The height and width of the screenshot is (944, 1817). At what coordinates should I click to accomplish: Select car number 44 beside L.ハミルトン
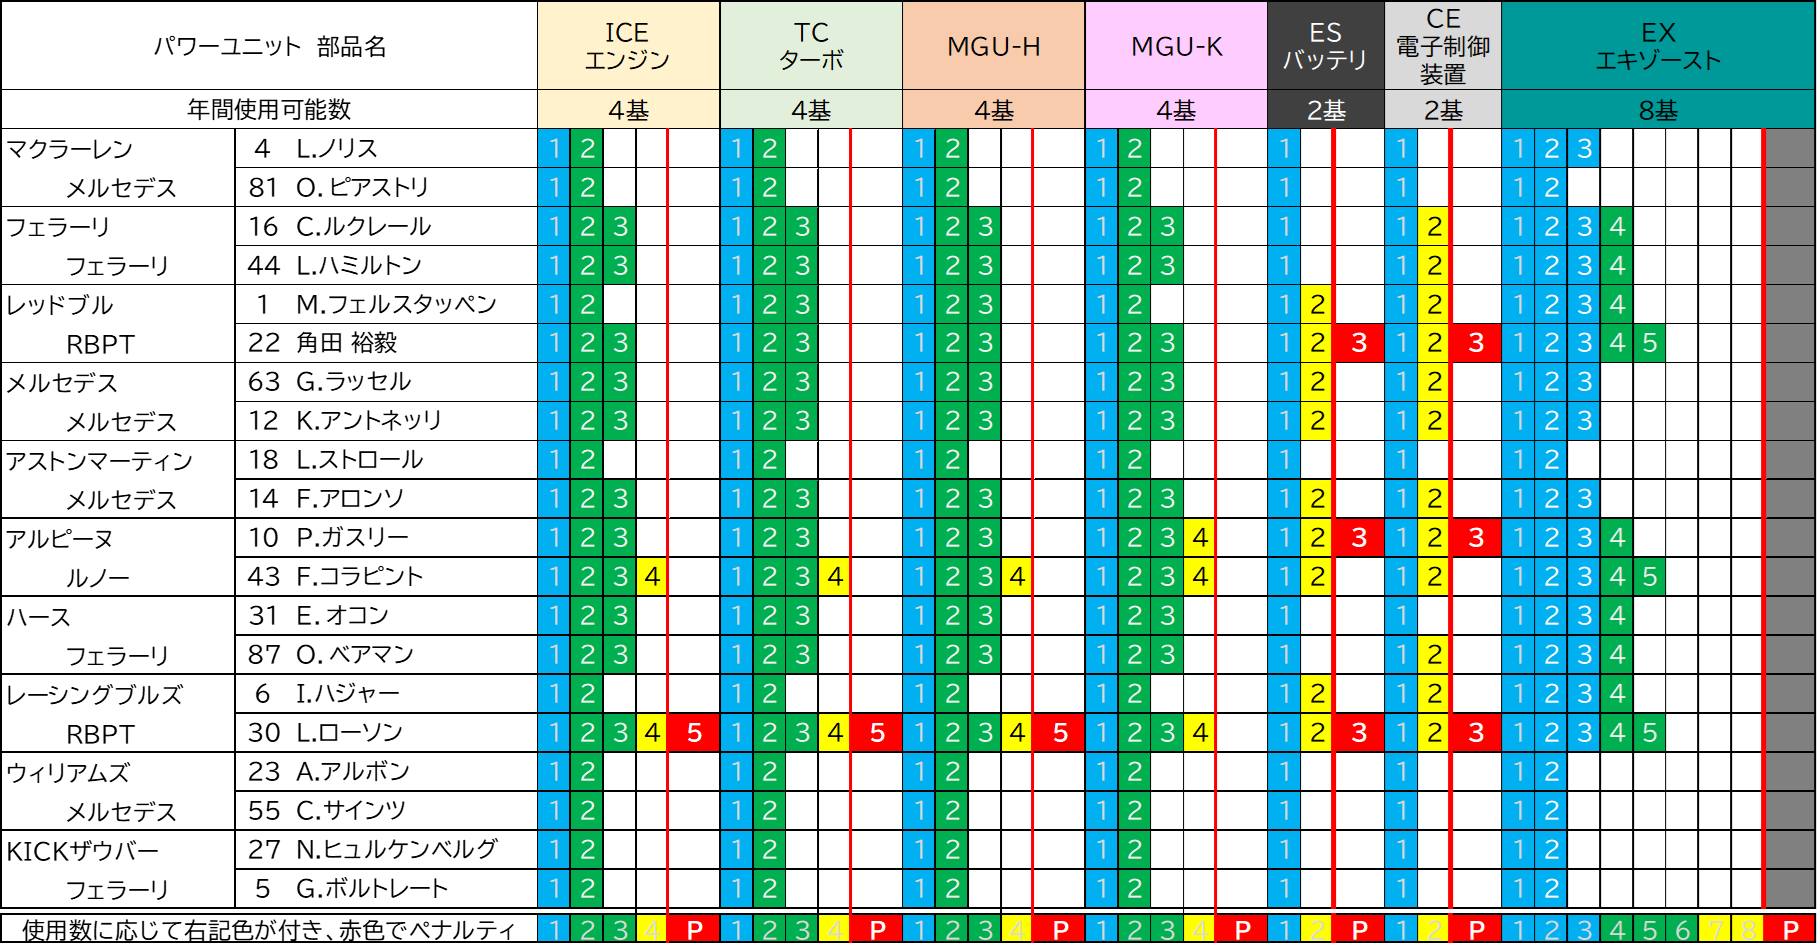(x=263, y=265)
